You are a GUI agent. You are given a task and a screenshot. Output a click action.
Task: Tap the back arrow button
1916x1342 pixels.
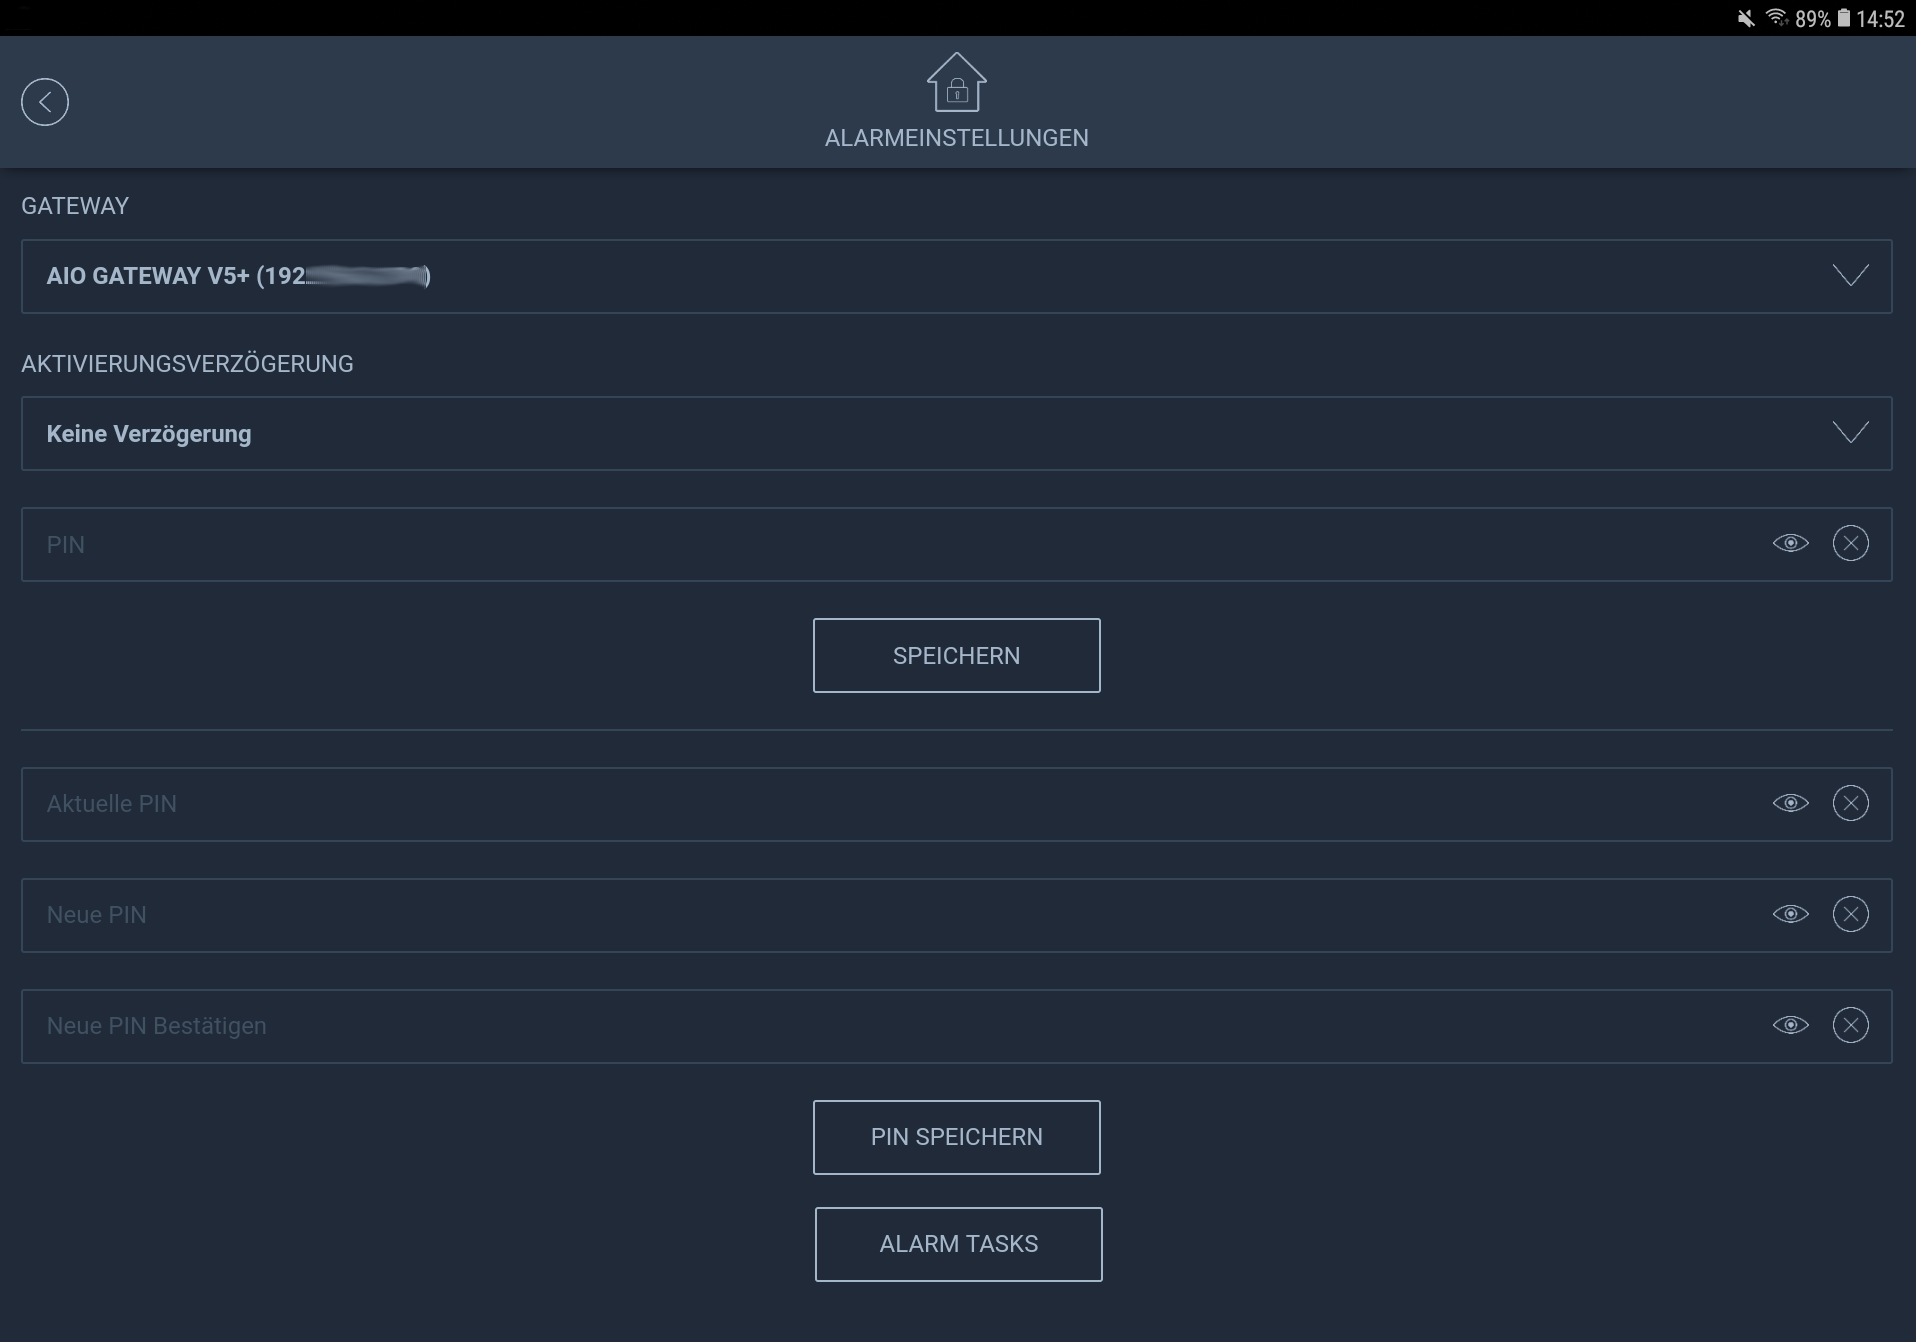pyautogui.click(x=45, y=102)
